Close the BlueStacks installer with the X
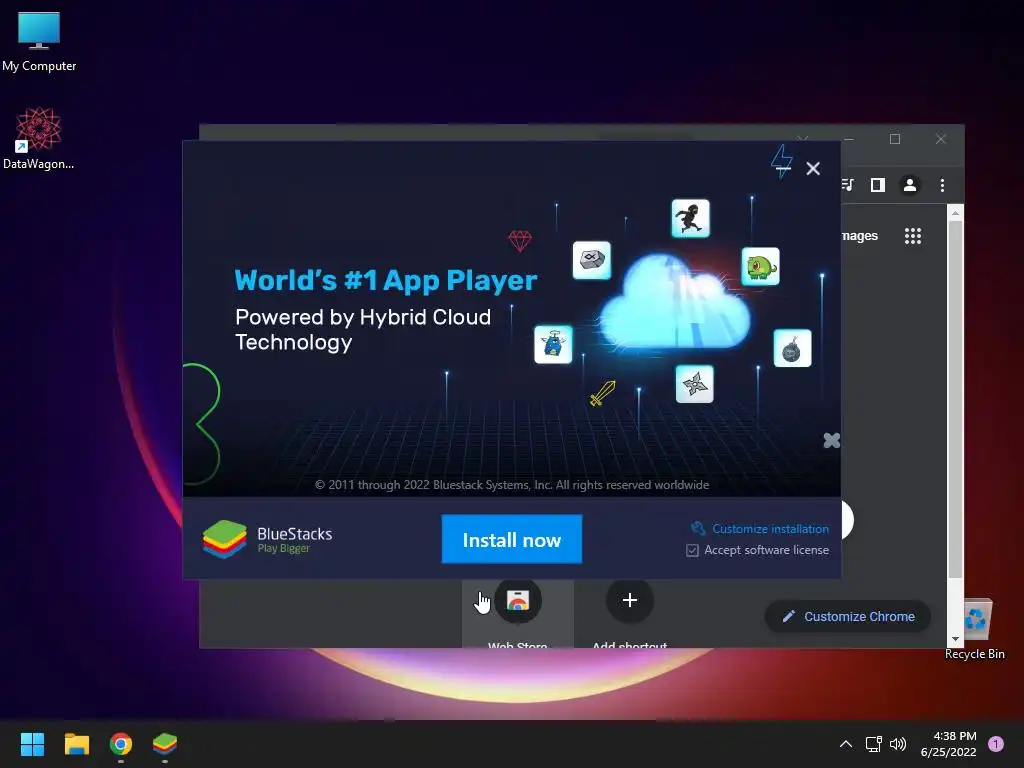Screen dimensions: 1024x768 813,169
